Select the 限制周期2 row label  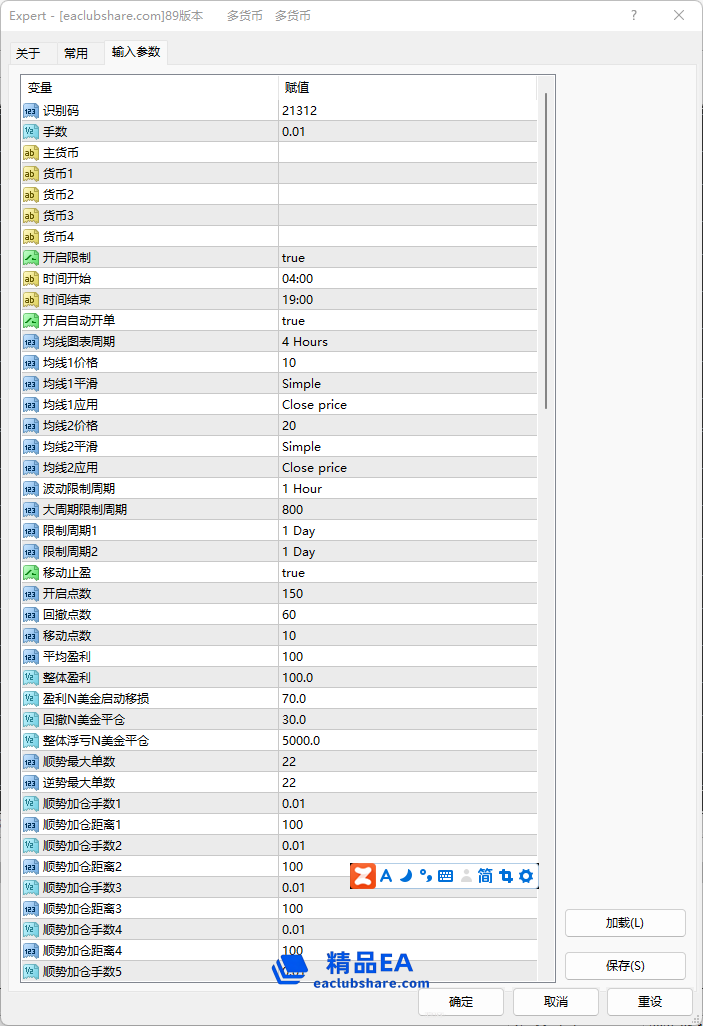pyautogui.click(x=70, y=552)
